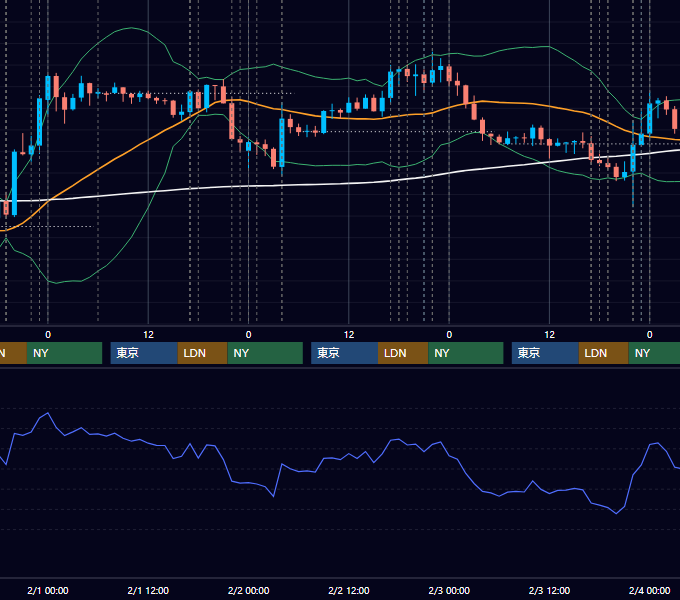Click the 2/1 12:00 date label
Viewport: 680px width, 600px height.
(148, 590)
